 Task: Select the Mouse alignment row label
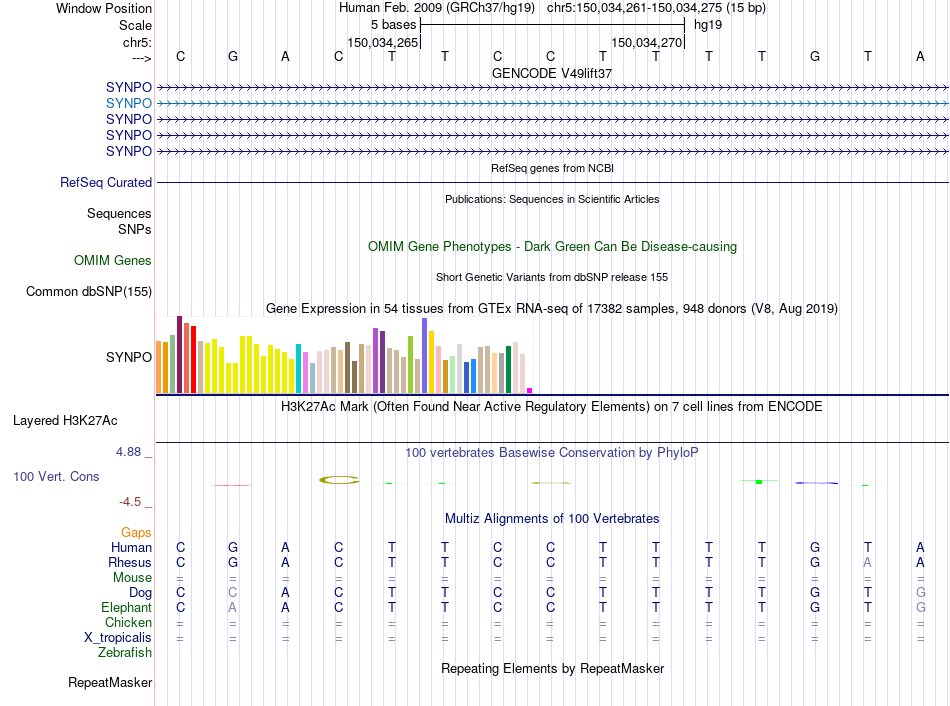click(x=132, y=578)
